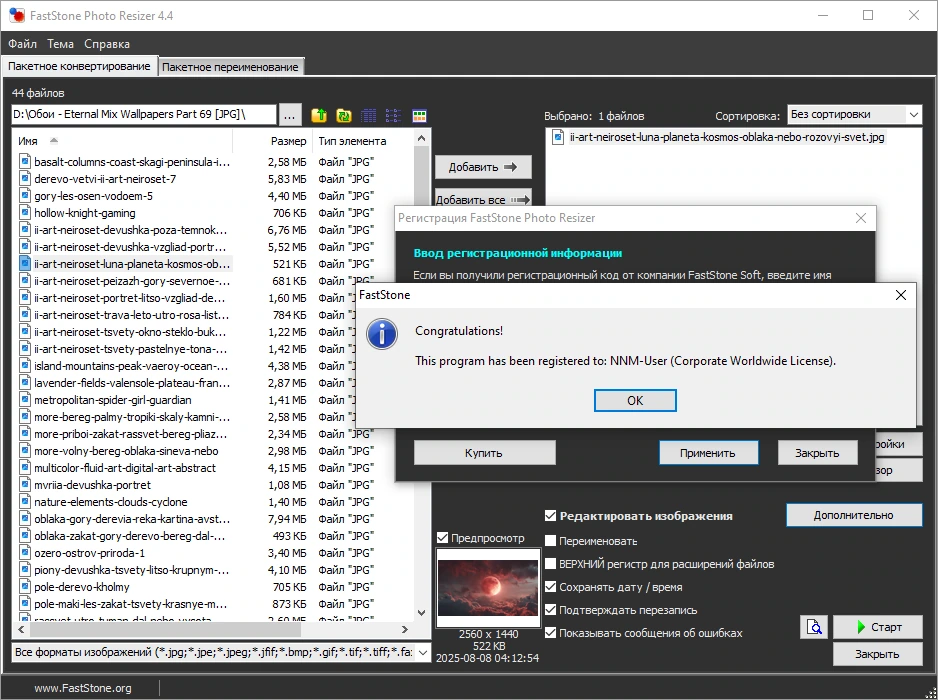Select file oblaka-zakat-gory-derevo-bereg-dal
Image resolution: width=938 pixels, height=700 pixels.
pos(130,535)
